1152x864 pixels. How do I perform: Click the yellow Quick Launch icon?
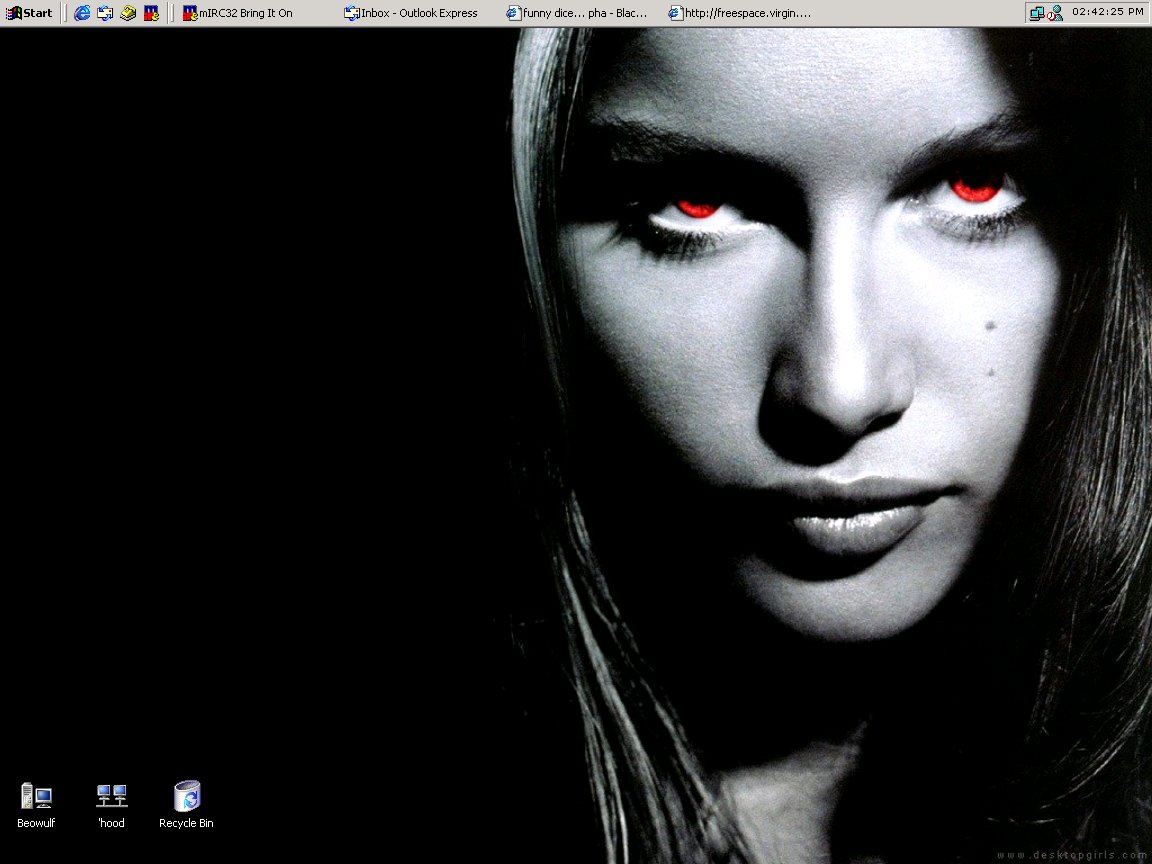(x=128, y=13)
